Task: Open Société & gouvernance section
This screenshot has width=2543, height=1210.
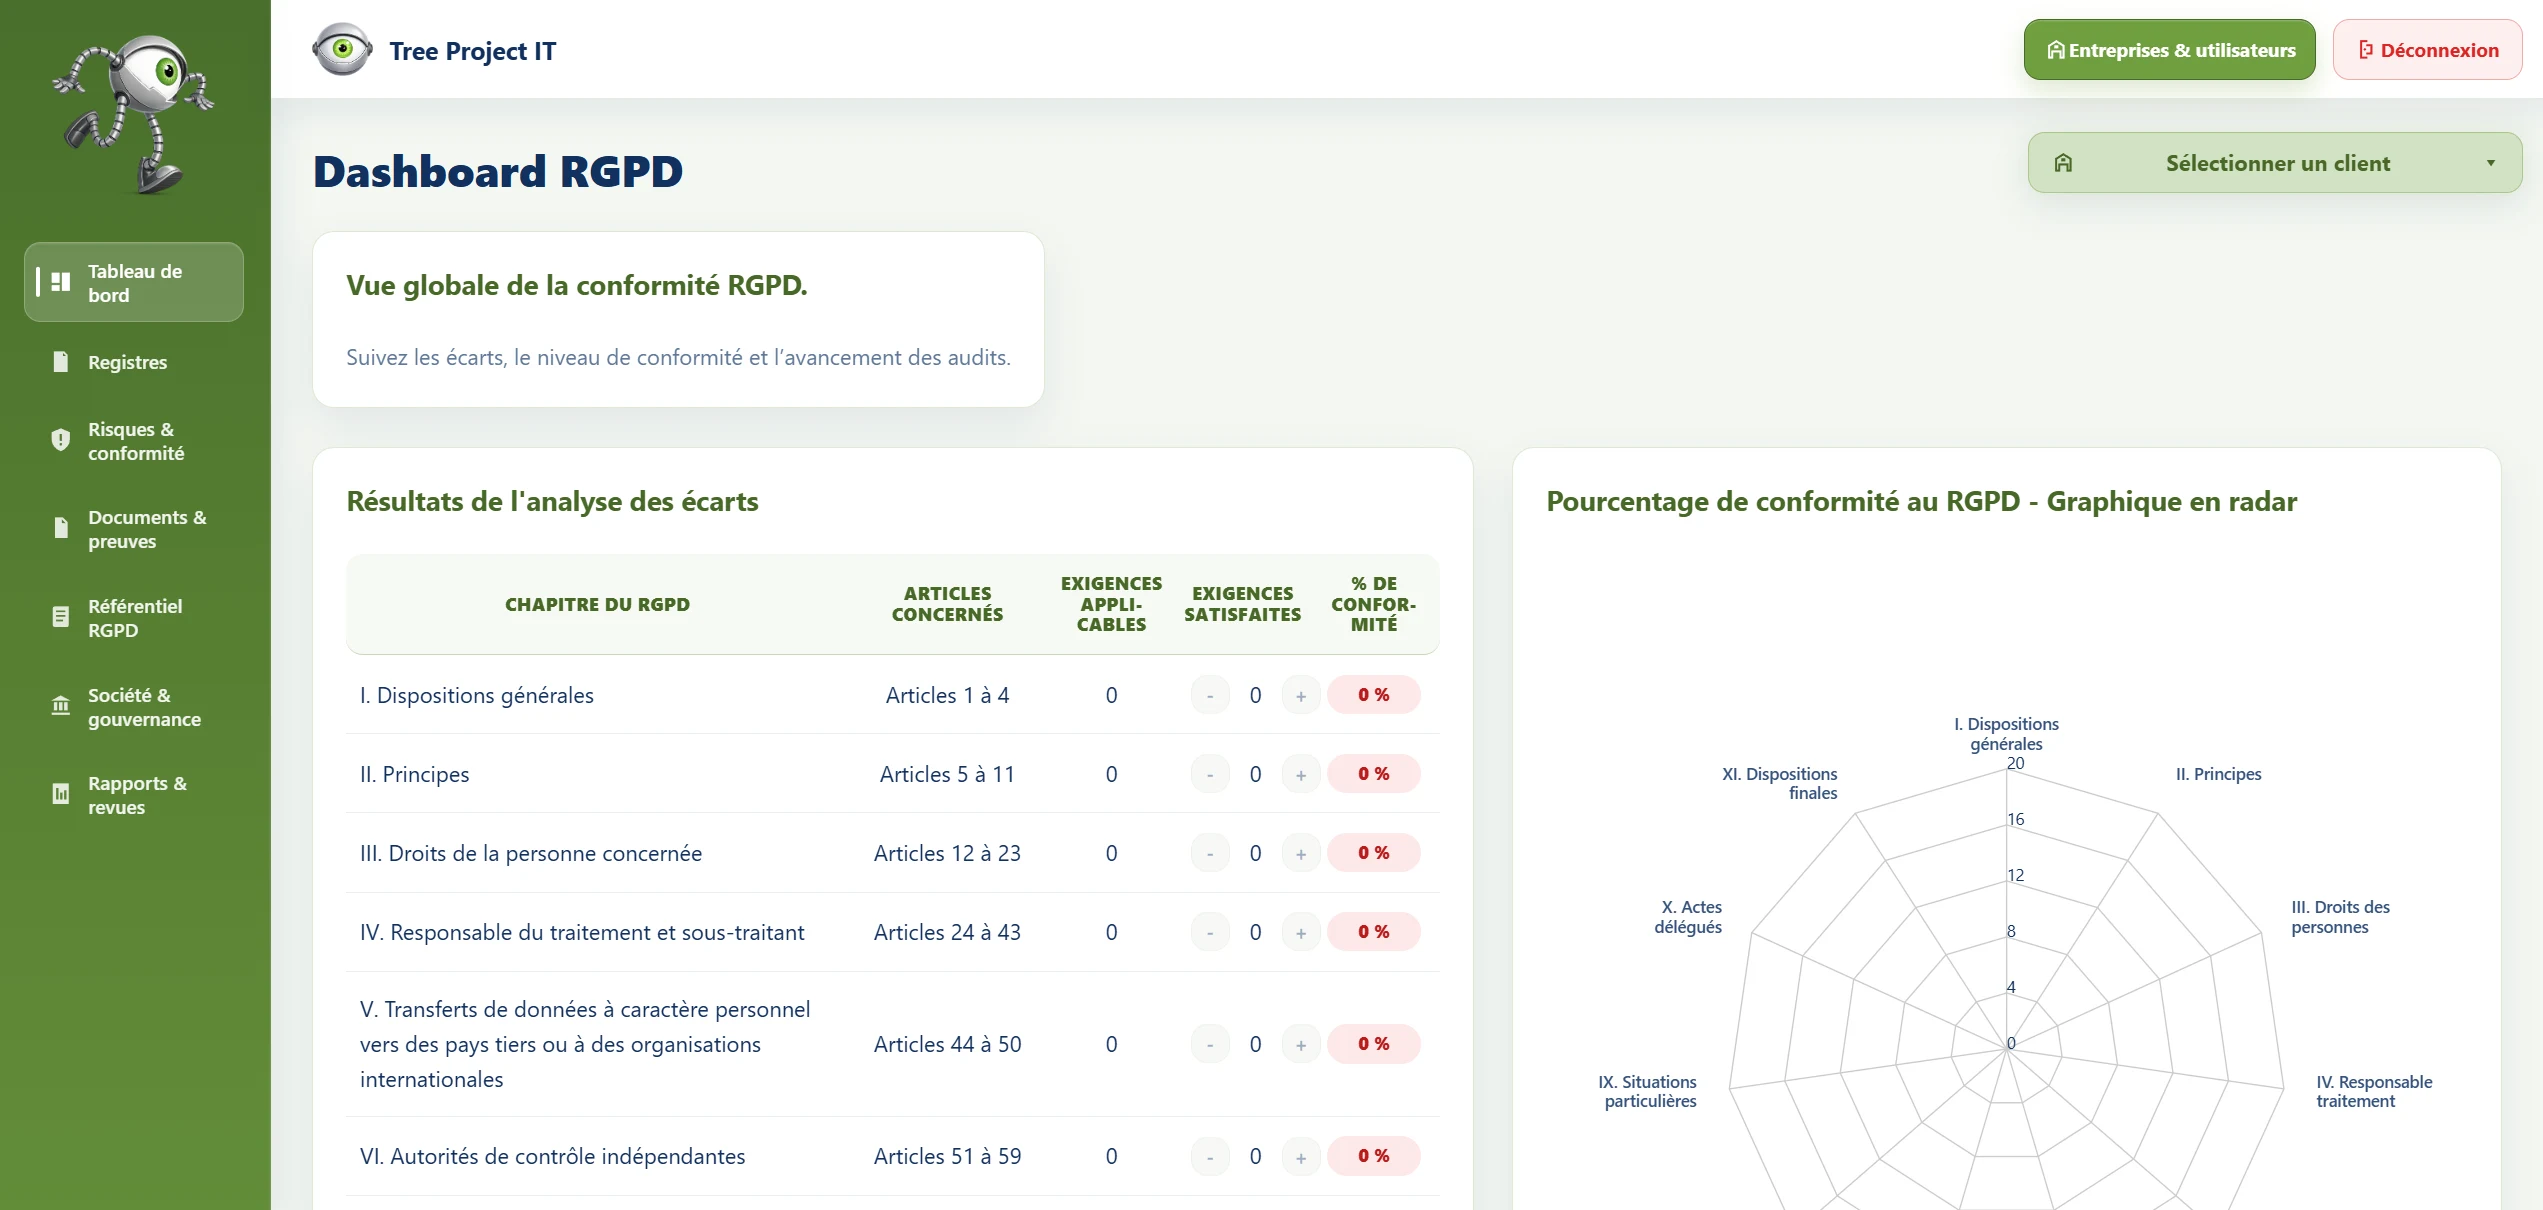Action: (134, 707)
